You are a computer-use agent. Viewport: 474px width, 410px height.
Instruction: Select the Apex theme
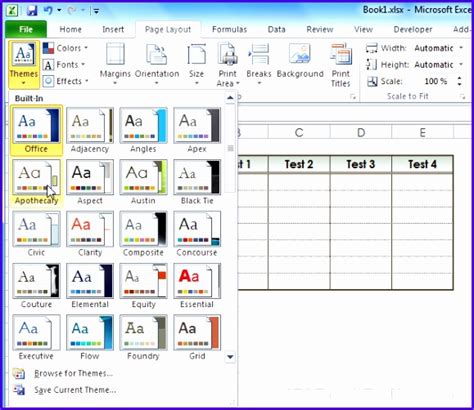pyautogui.click(x=197, y=131)
